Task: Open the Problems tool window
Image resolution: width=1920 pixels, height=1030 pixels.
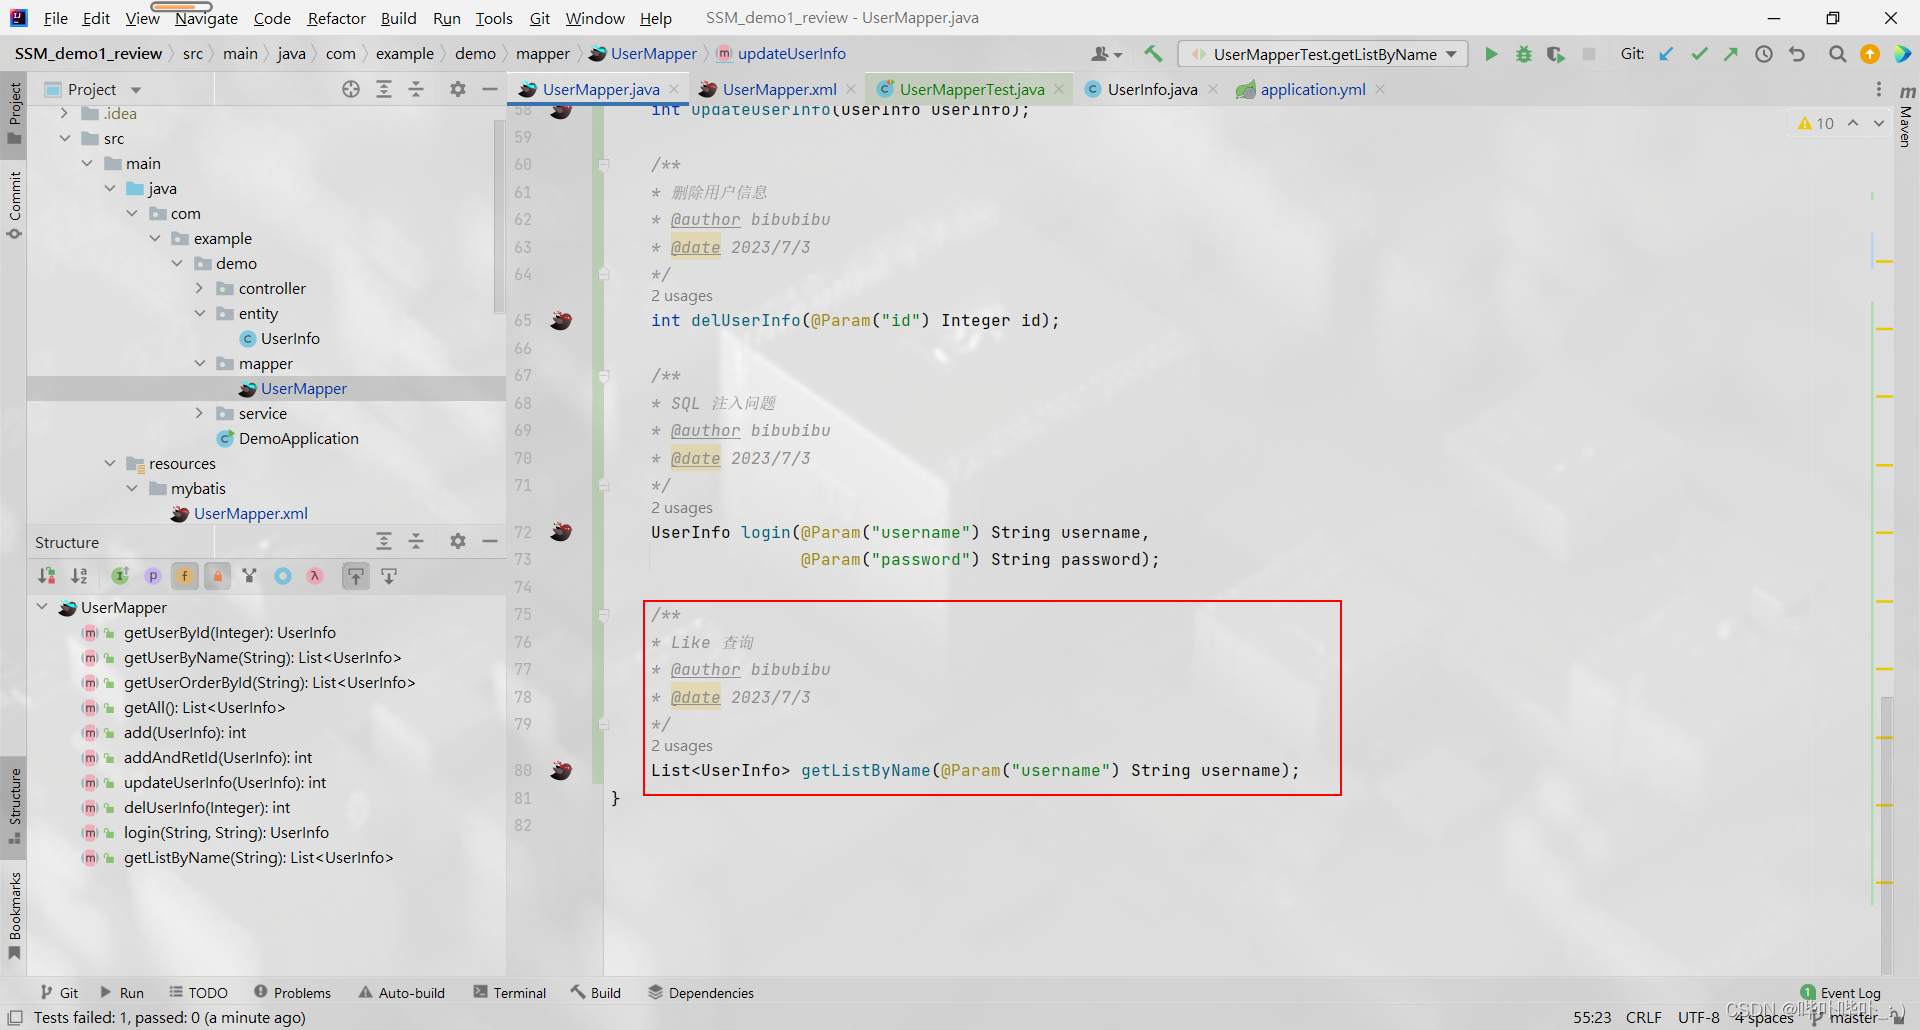Action: point(292,992)
